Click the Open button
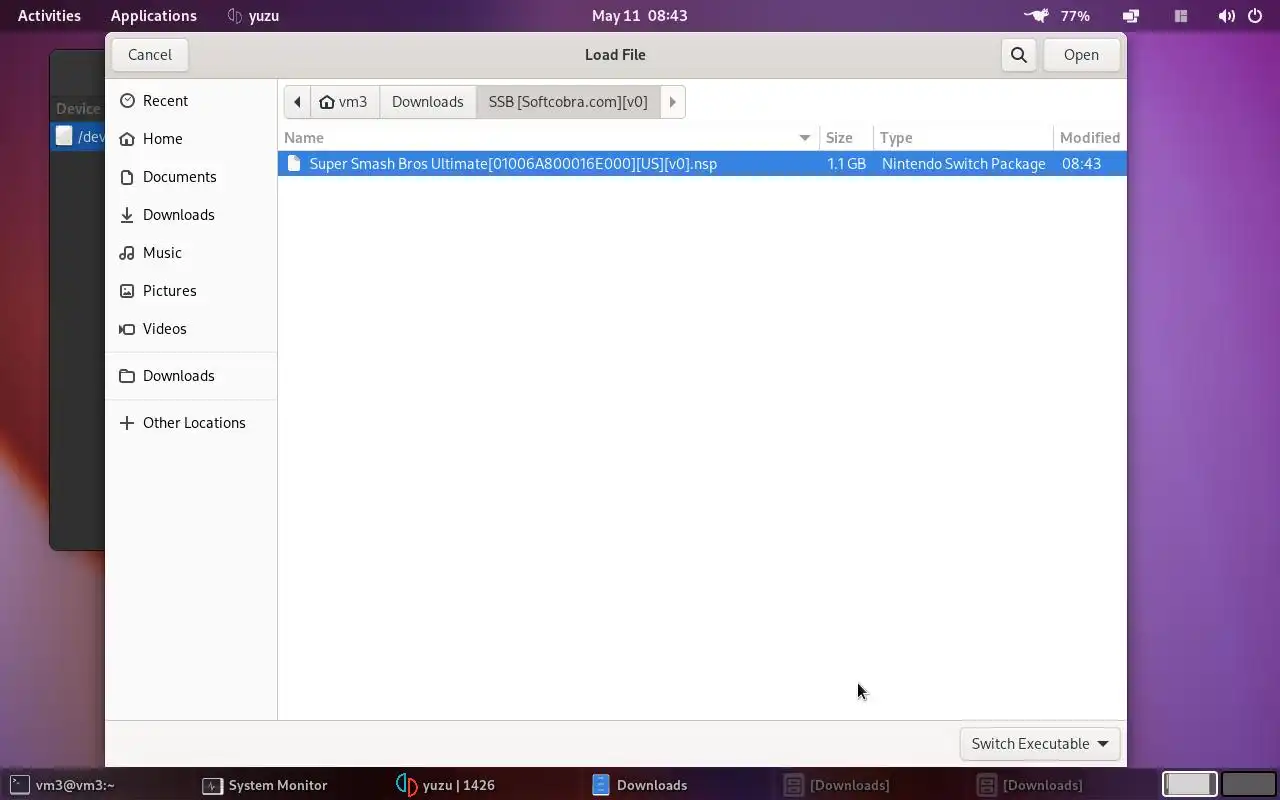The image size is (1280, 800). pos(1081,55)
